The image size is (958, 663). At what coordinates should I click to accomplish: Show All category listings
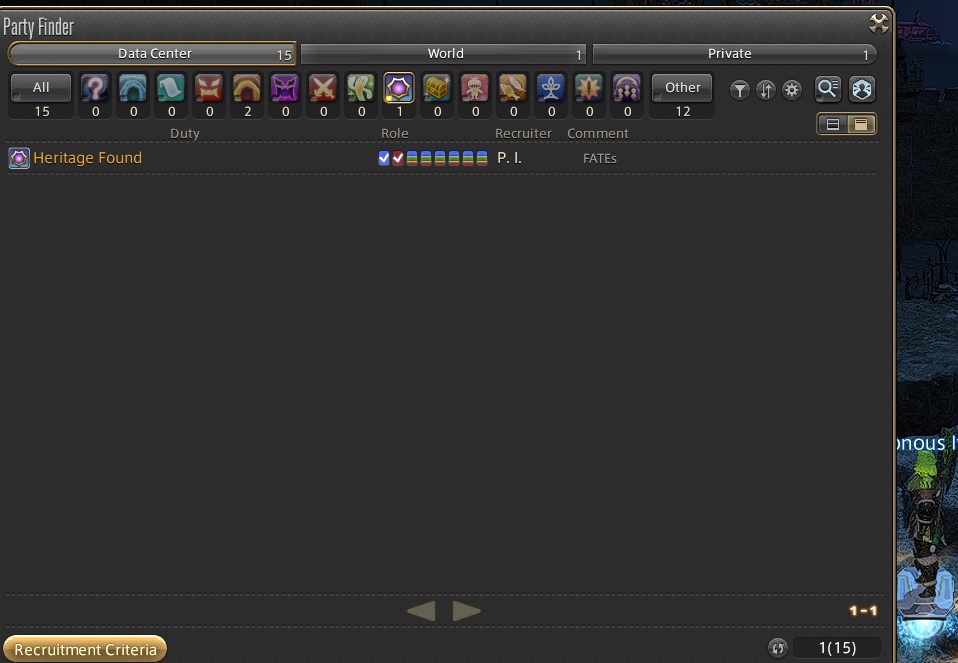tap(41, 88)
